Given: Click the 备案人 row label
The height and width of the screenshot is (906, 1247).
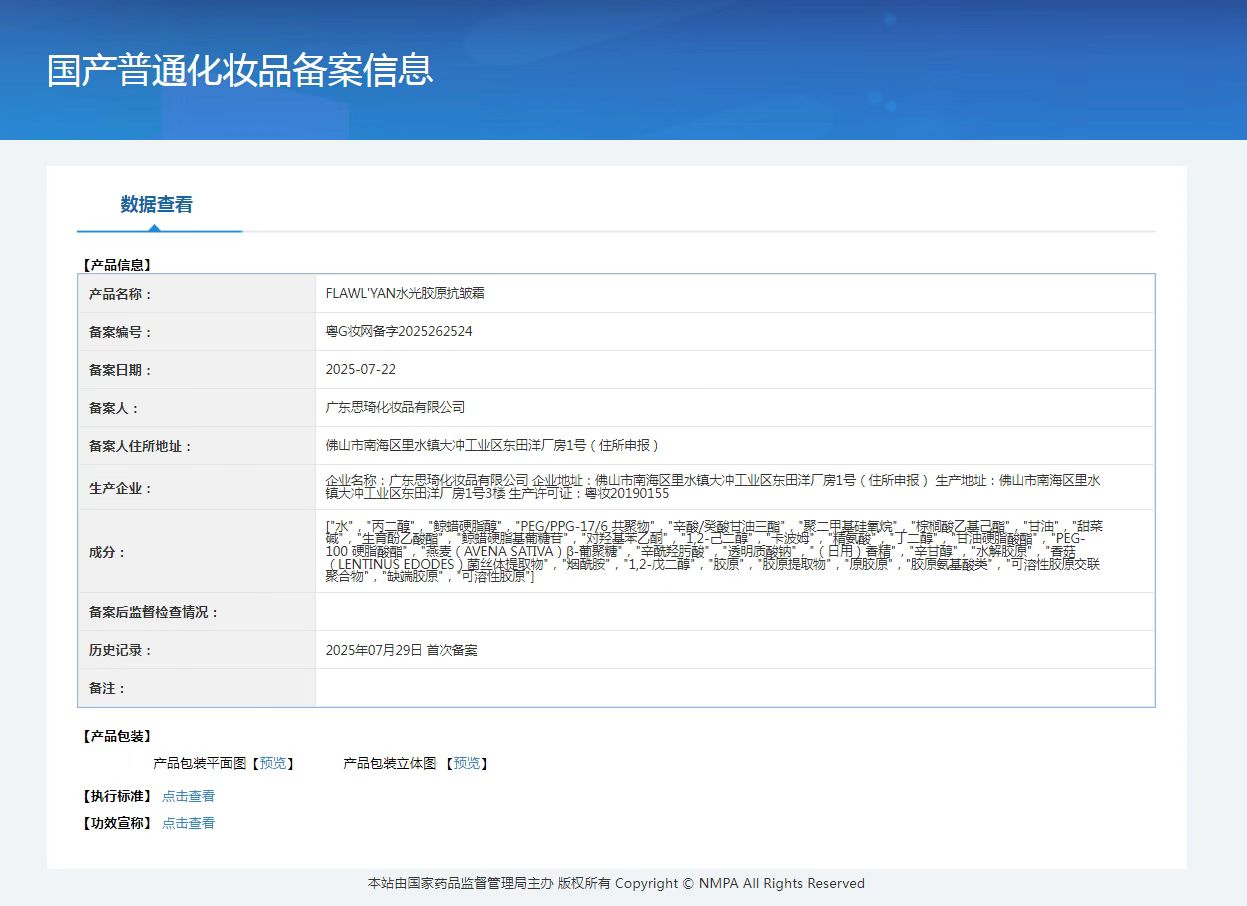Looking at the screenshot, I should click(114, 408).
